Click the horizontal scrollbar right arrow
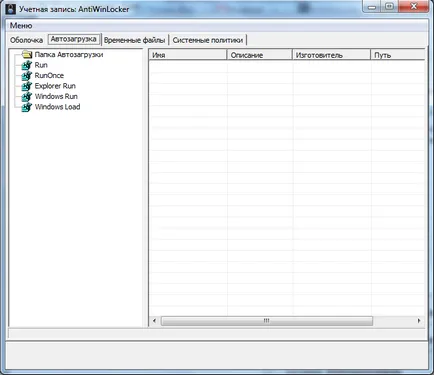The height and width of the screenshot is (375, 434). click(419, 321)
